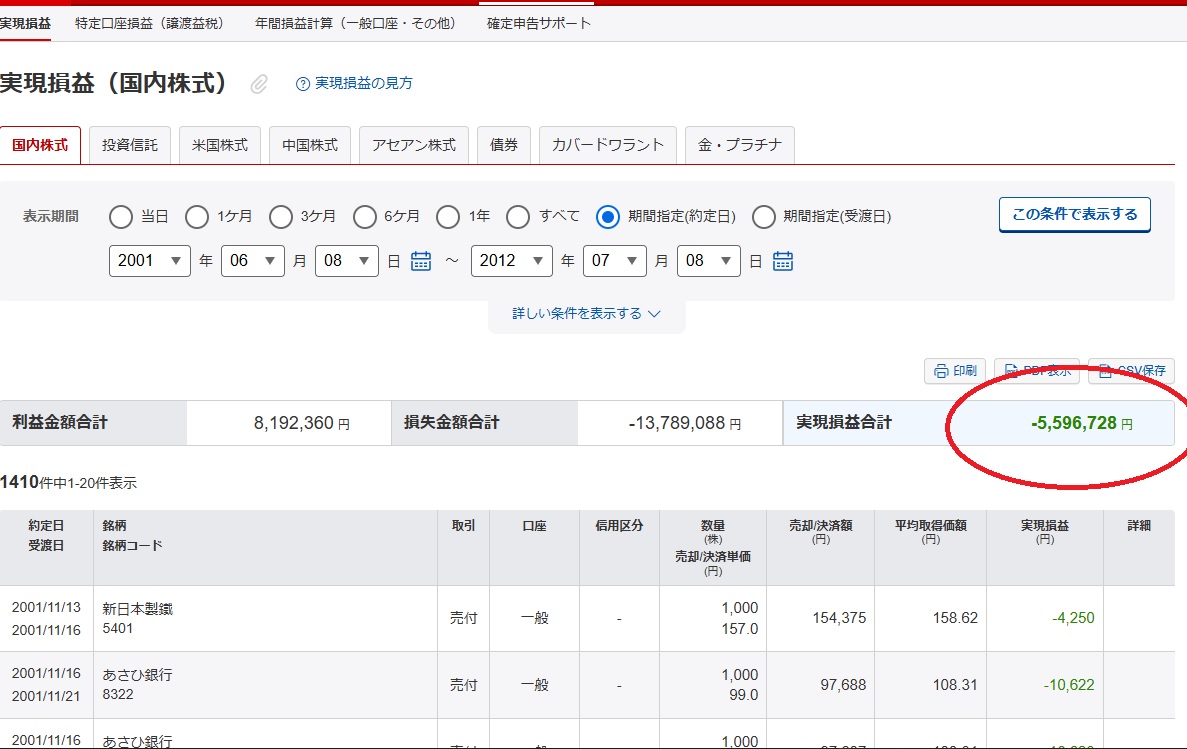Click the CSV保存 file icon
This screenshot has height=749, width=1187.
(1105, 371)
